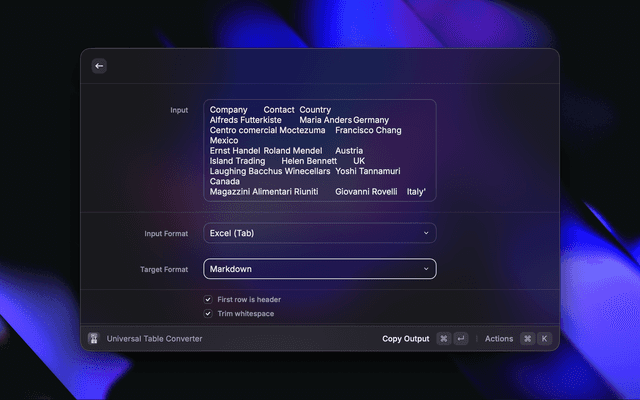Viewport: 640px width, 400px height.
Task: Click the Input Format label
Action: (x=166, y=233)
